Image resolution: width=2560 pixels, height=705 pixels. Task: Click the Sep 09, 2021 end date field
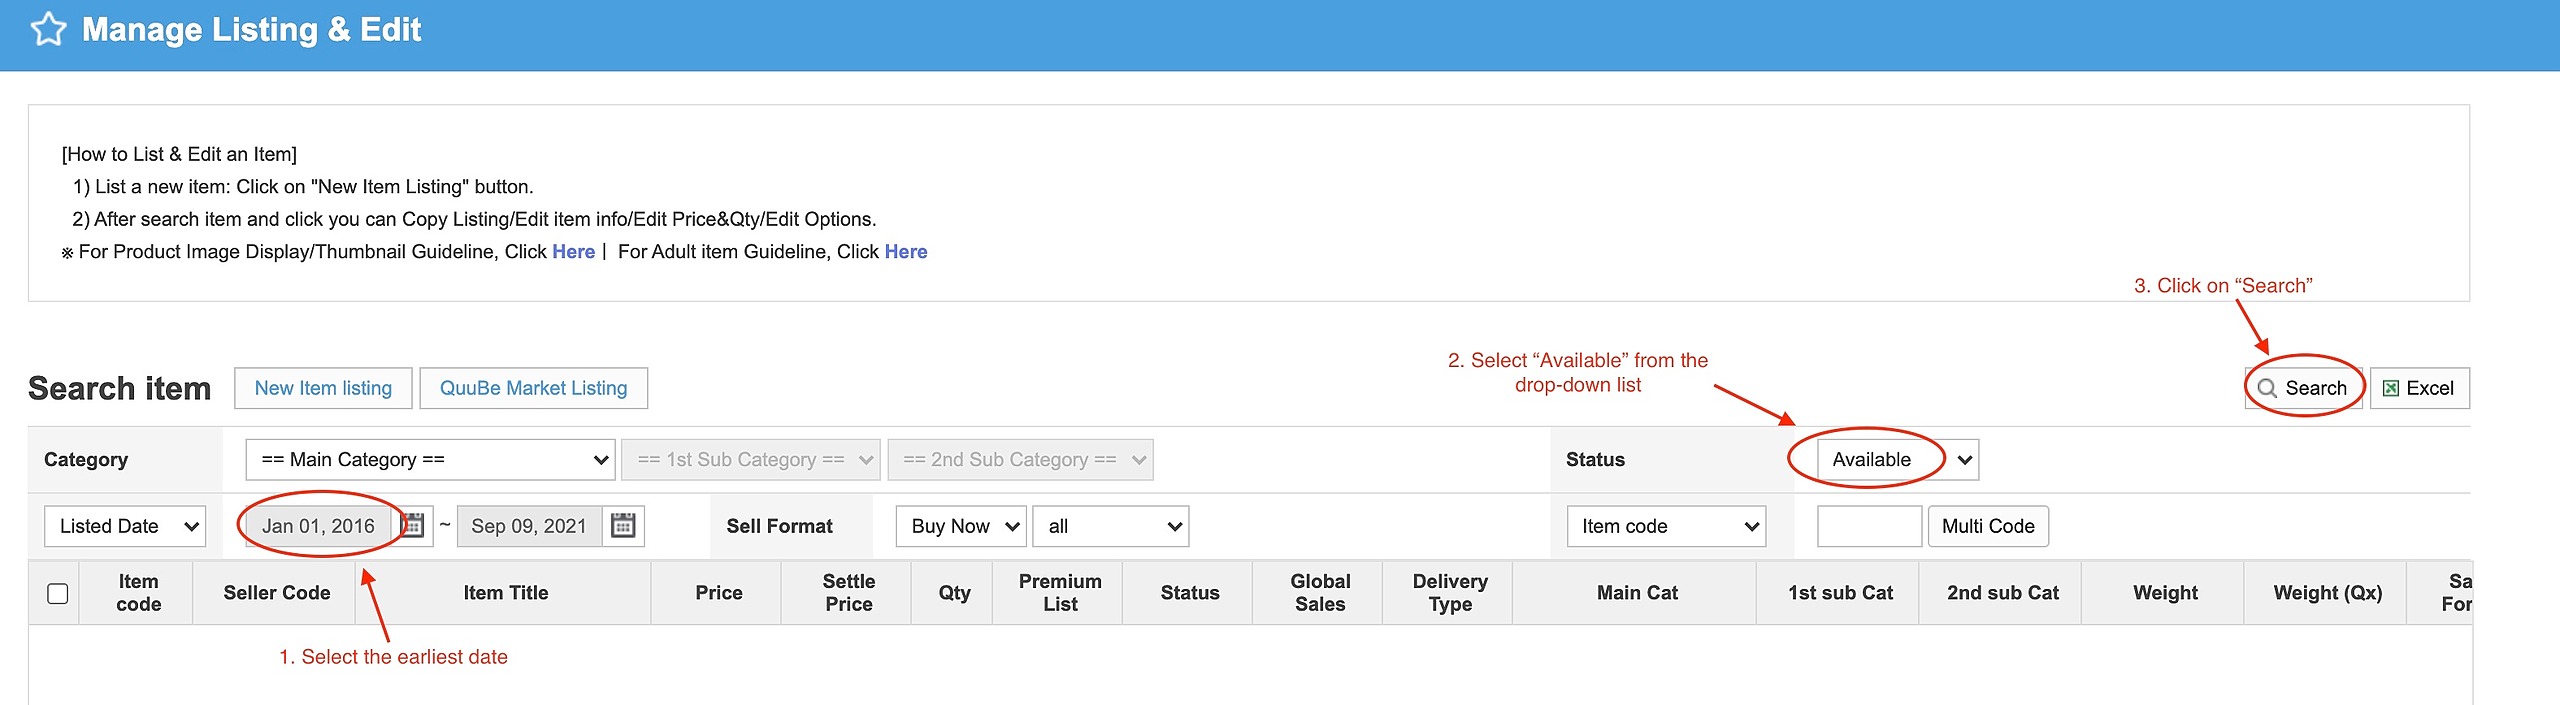coord(529,527)
